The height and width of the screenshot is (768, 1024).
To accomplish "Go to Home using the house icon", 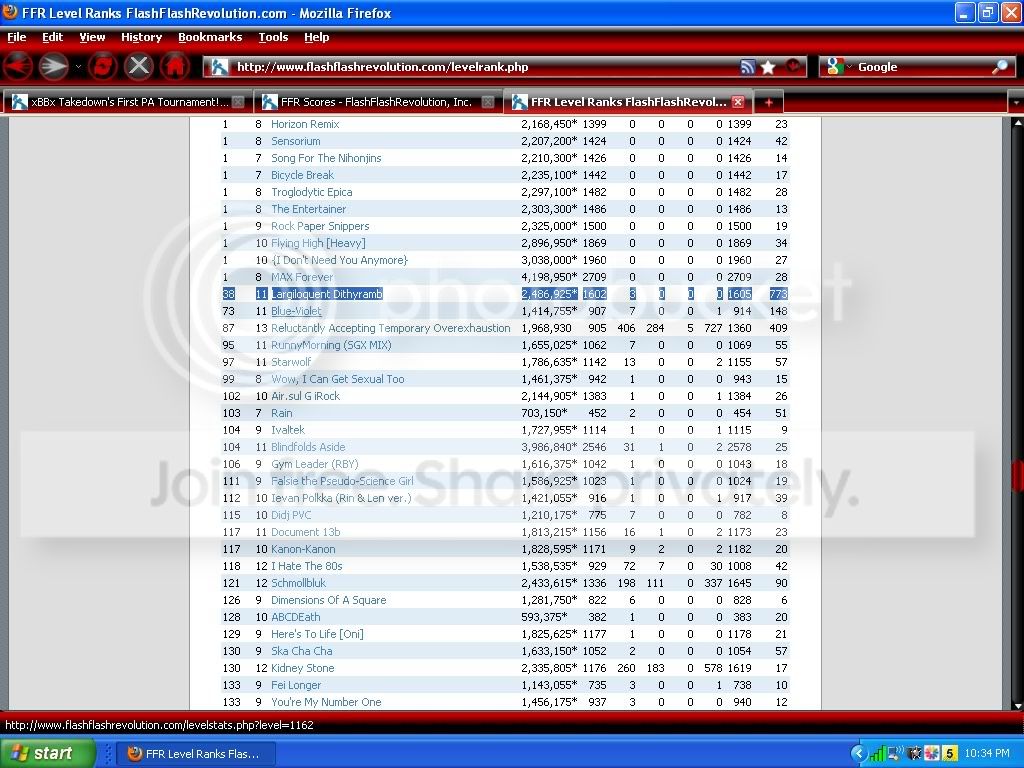I will pos(175,67).
